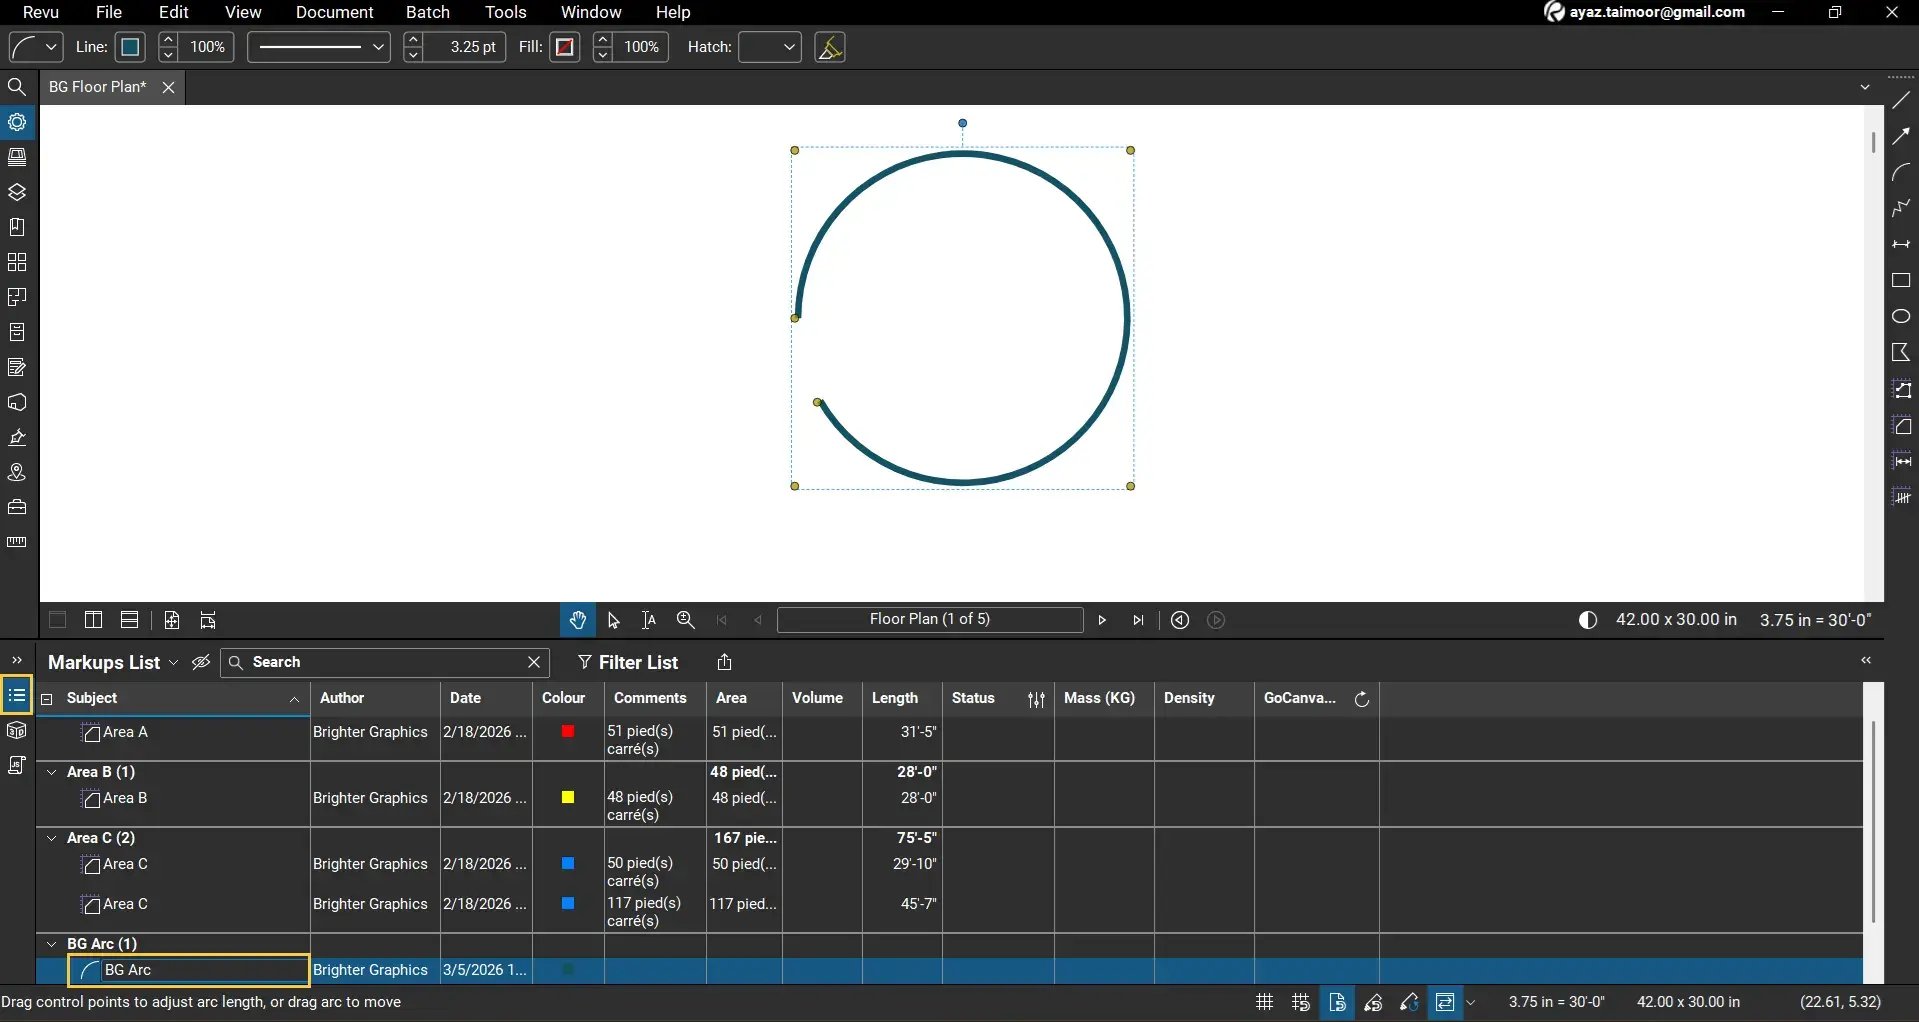Toggle grid display in status bar
This screenshot has height=1022, width=1919.
tap(1263, 1002)
